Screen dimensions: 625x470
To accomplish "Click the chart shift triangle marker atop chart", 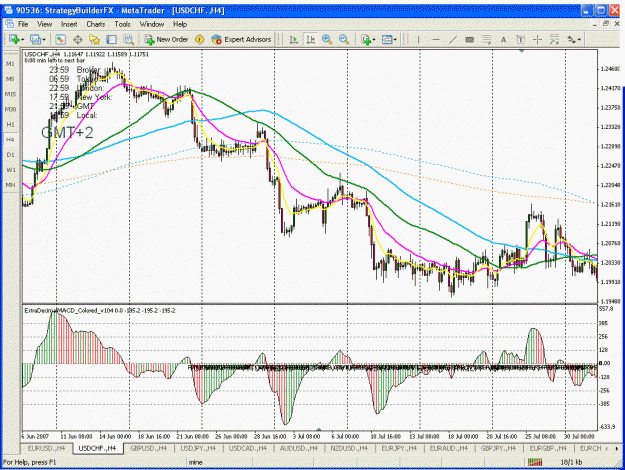I will 521,51.
